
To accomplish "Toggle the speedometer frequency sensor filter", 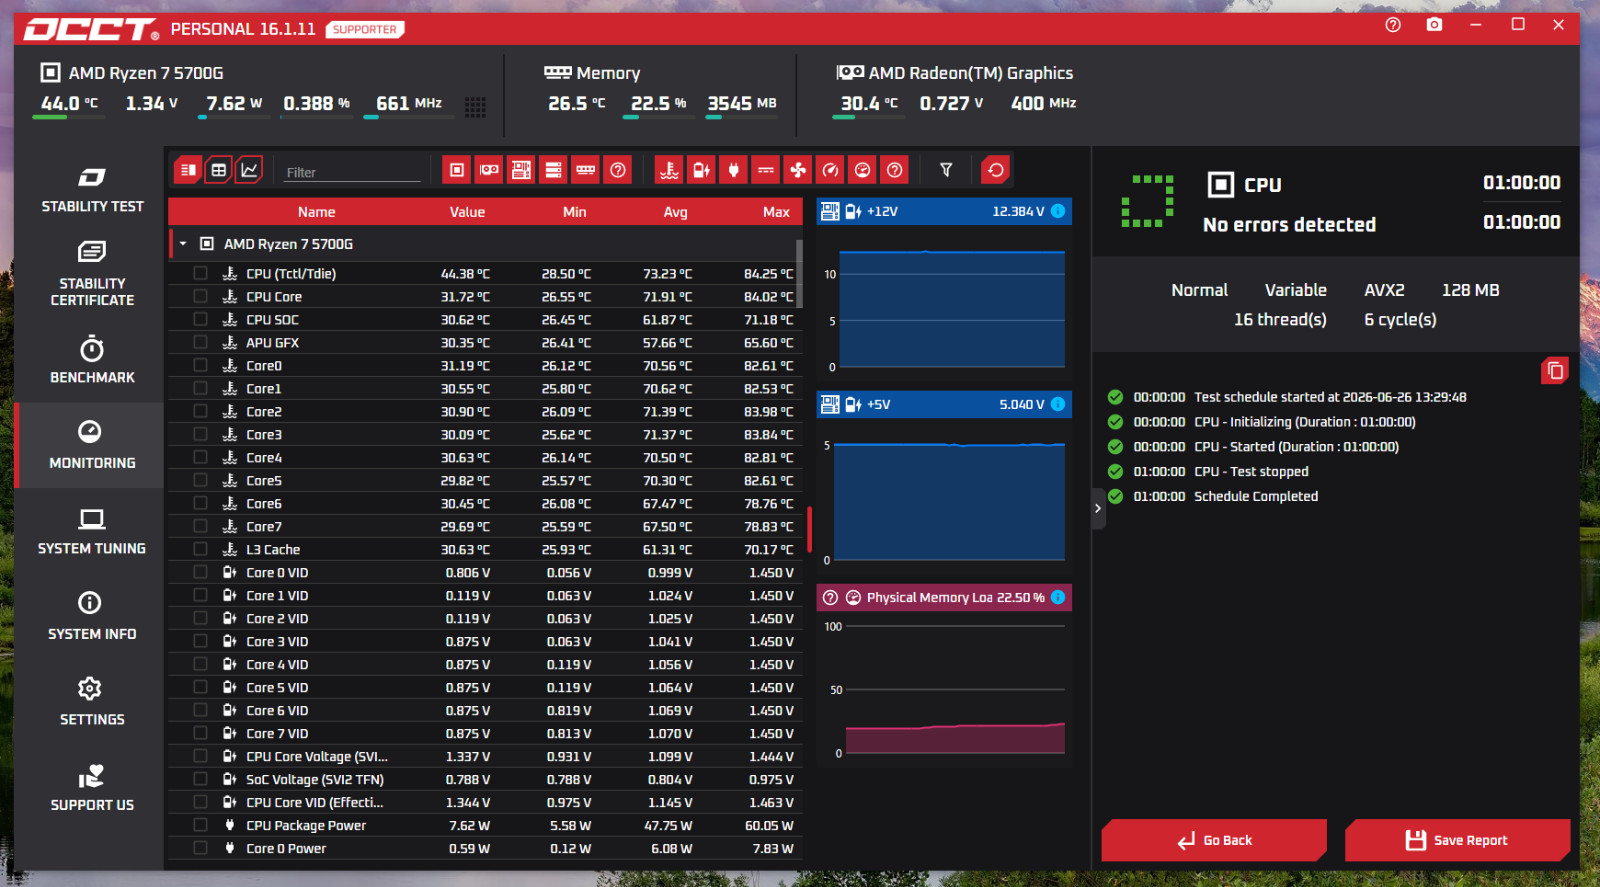I will pyautogui.click(x=830, y=170).
